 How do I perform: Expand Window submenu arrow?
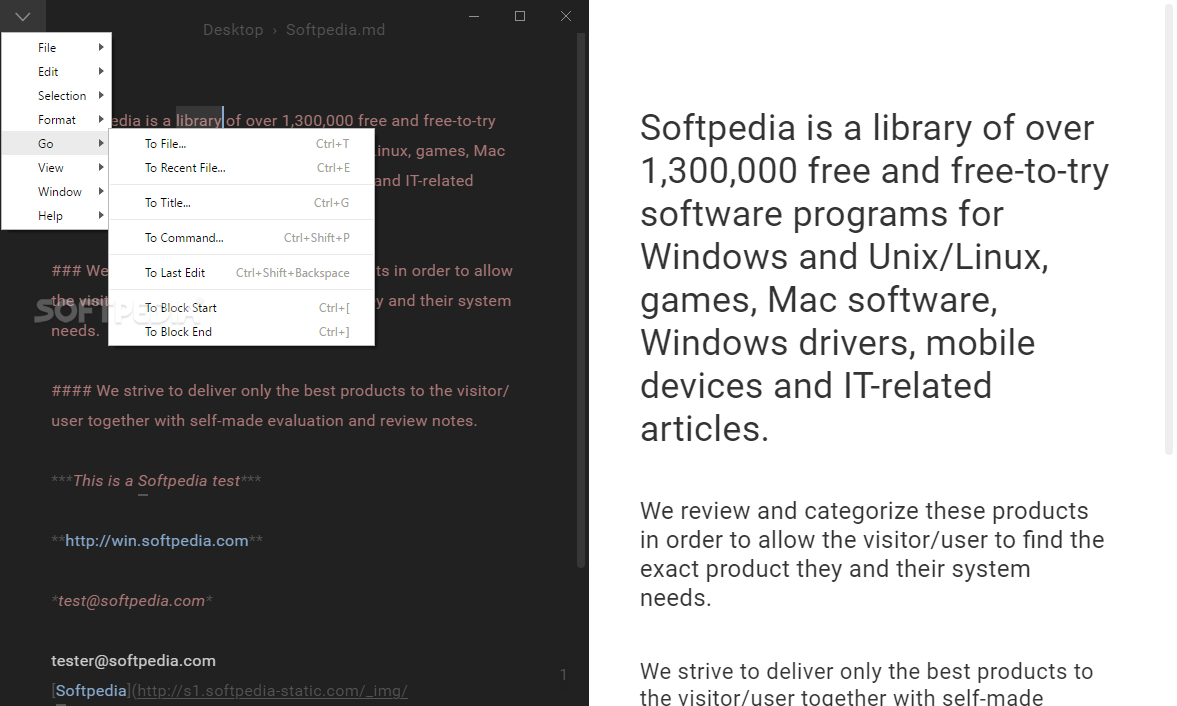101,191
